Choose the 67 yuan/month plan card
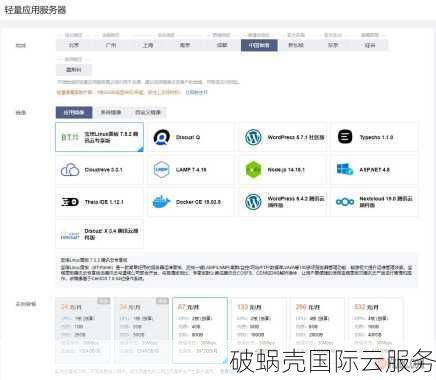This screenshot has width=436, height=380. 200,330
